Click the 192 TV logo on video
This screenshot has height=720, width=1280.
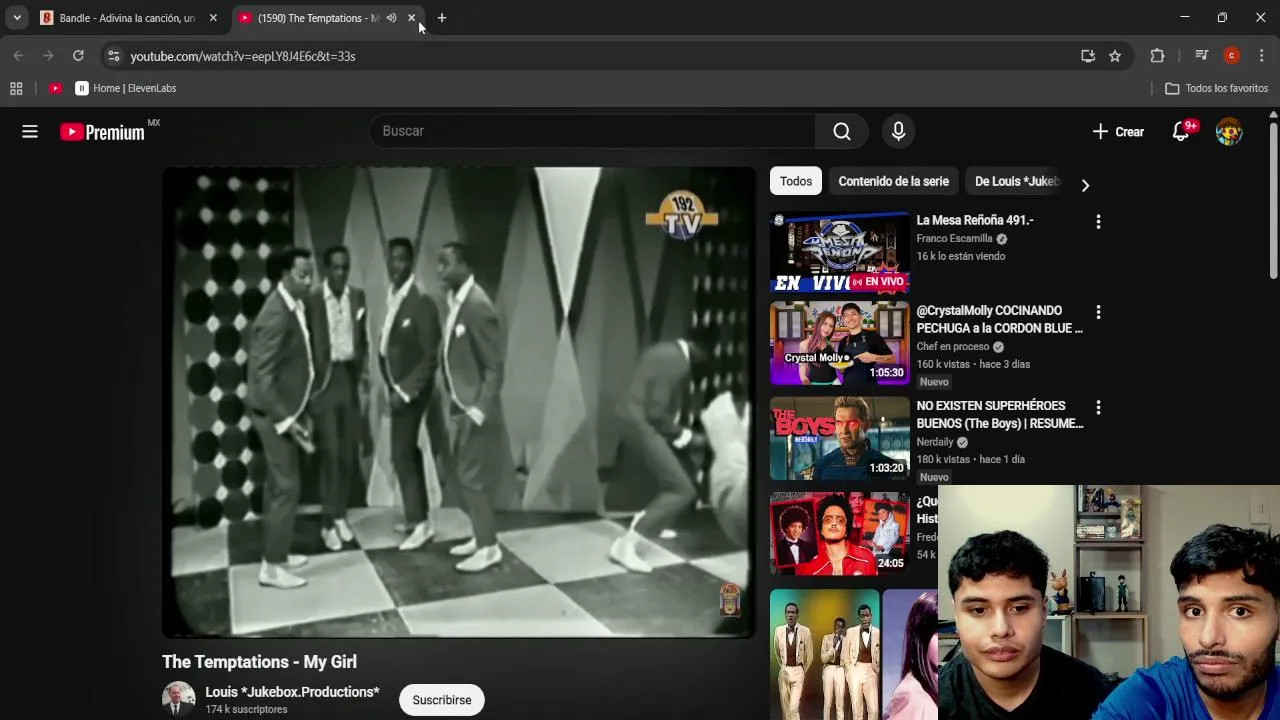pos(682,217)
